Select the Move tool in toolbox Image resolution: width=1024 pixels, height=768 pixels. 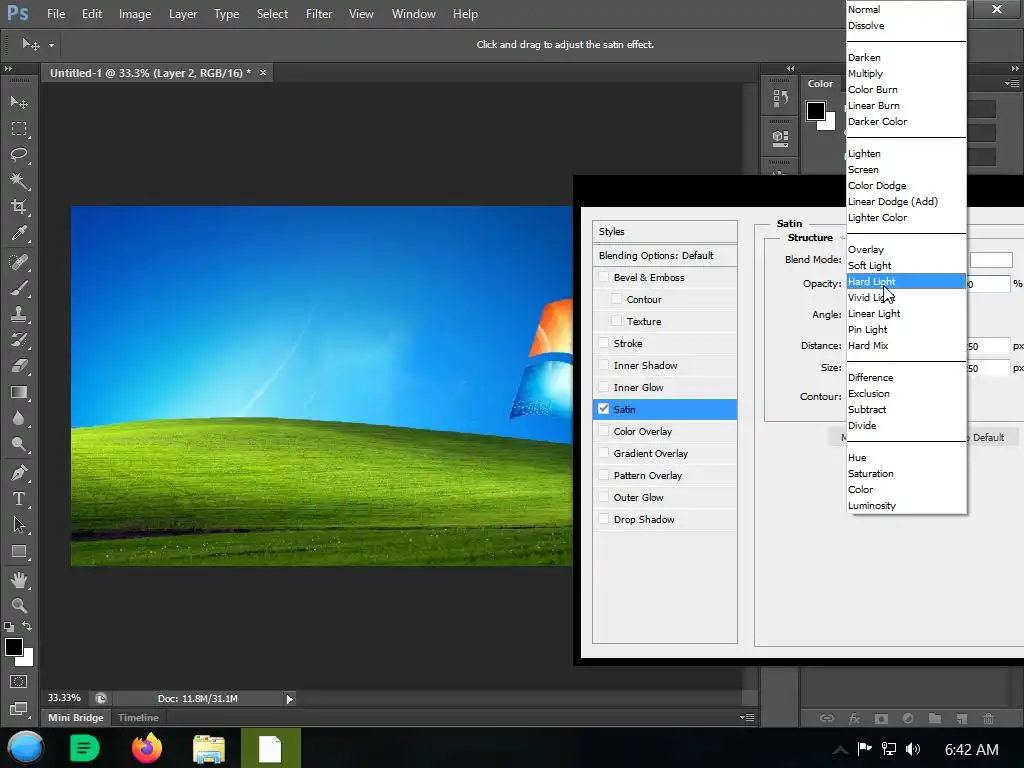point(19,102)
